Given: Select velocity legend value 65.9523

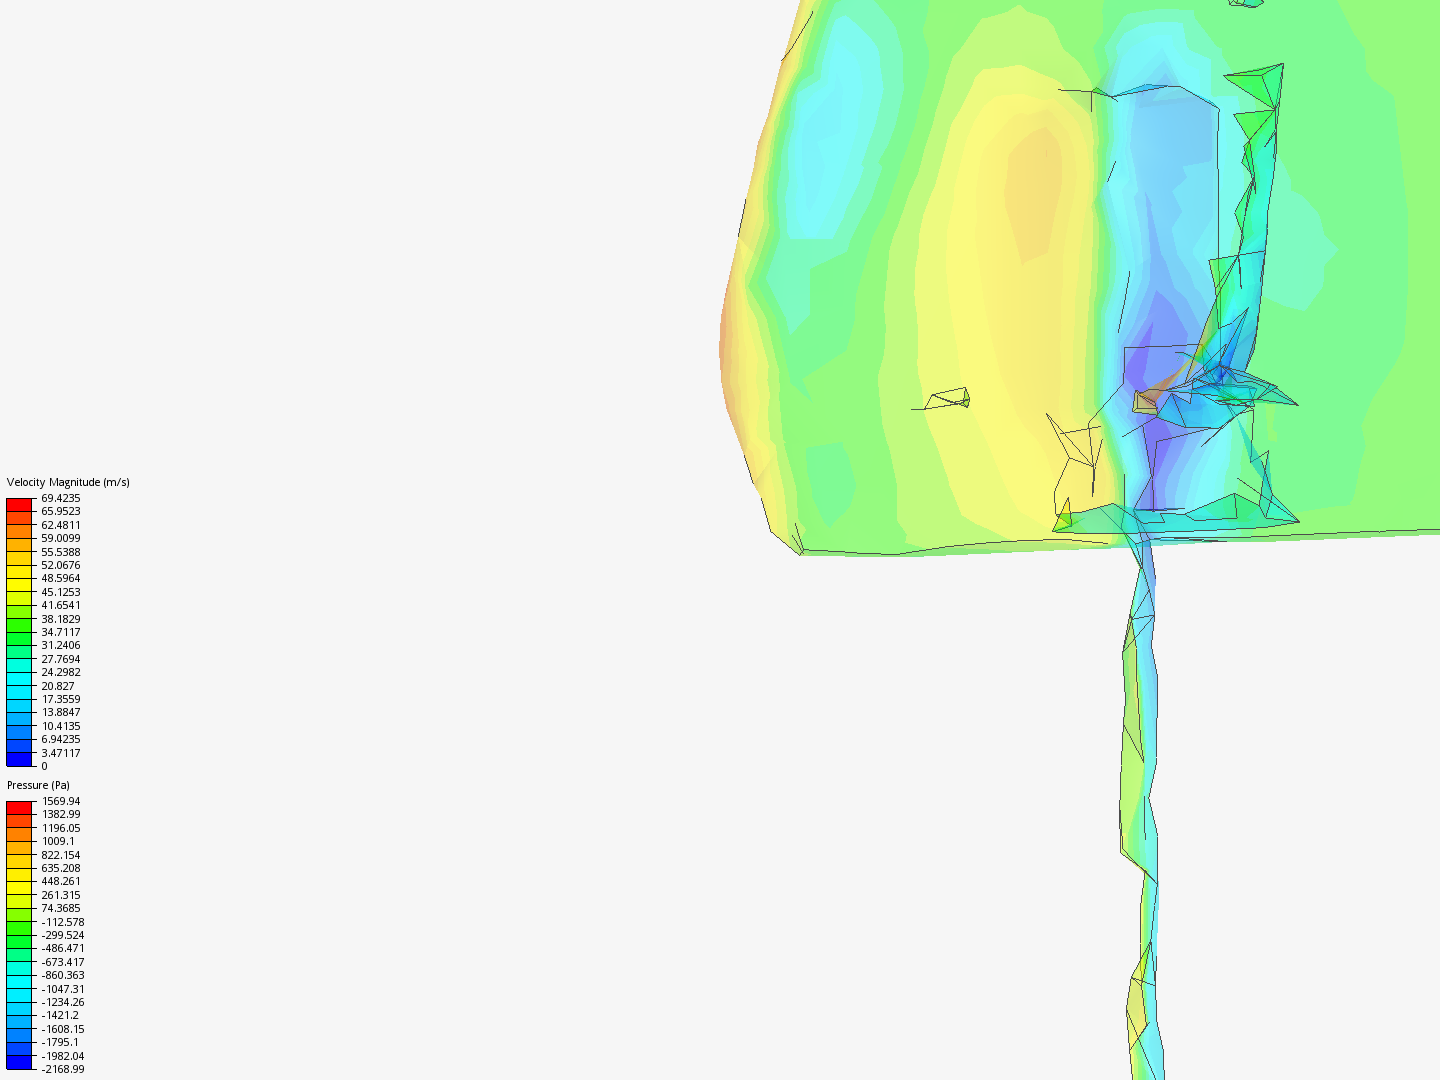Looking at the screenshot, I should [61, 511].
